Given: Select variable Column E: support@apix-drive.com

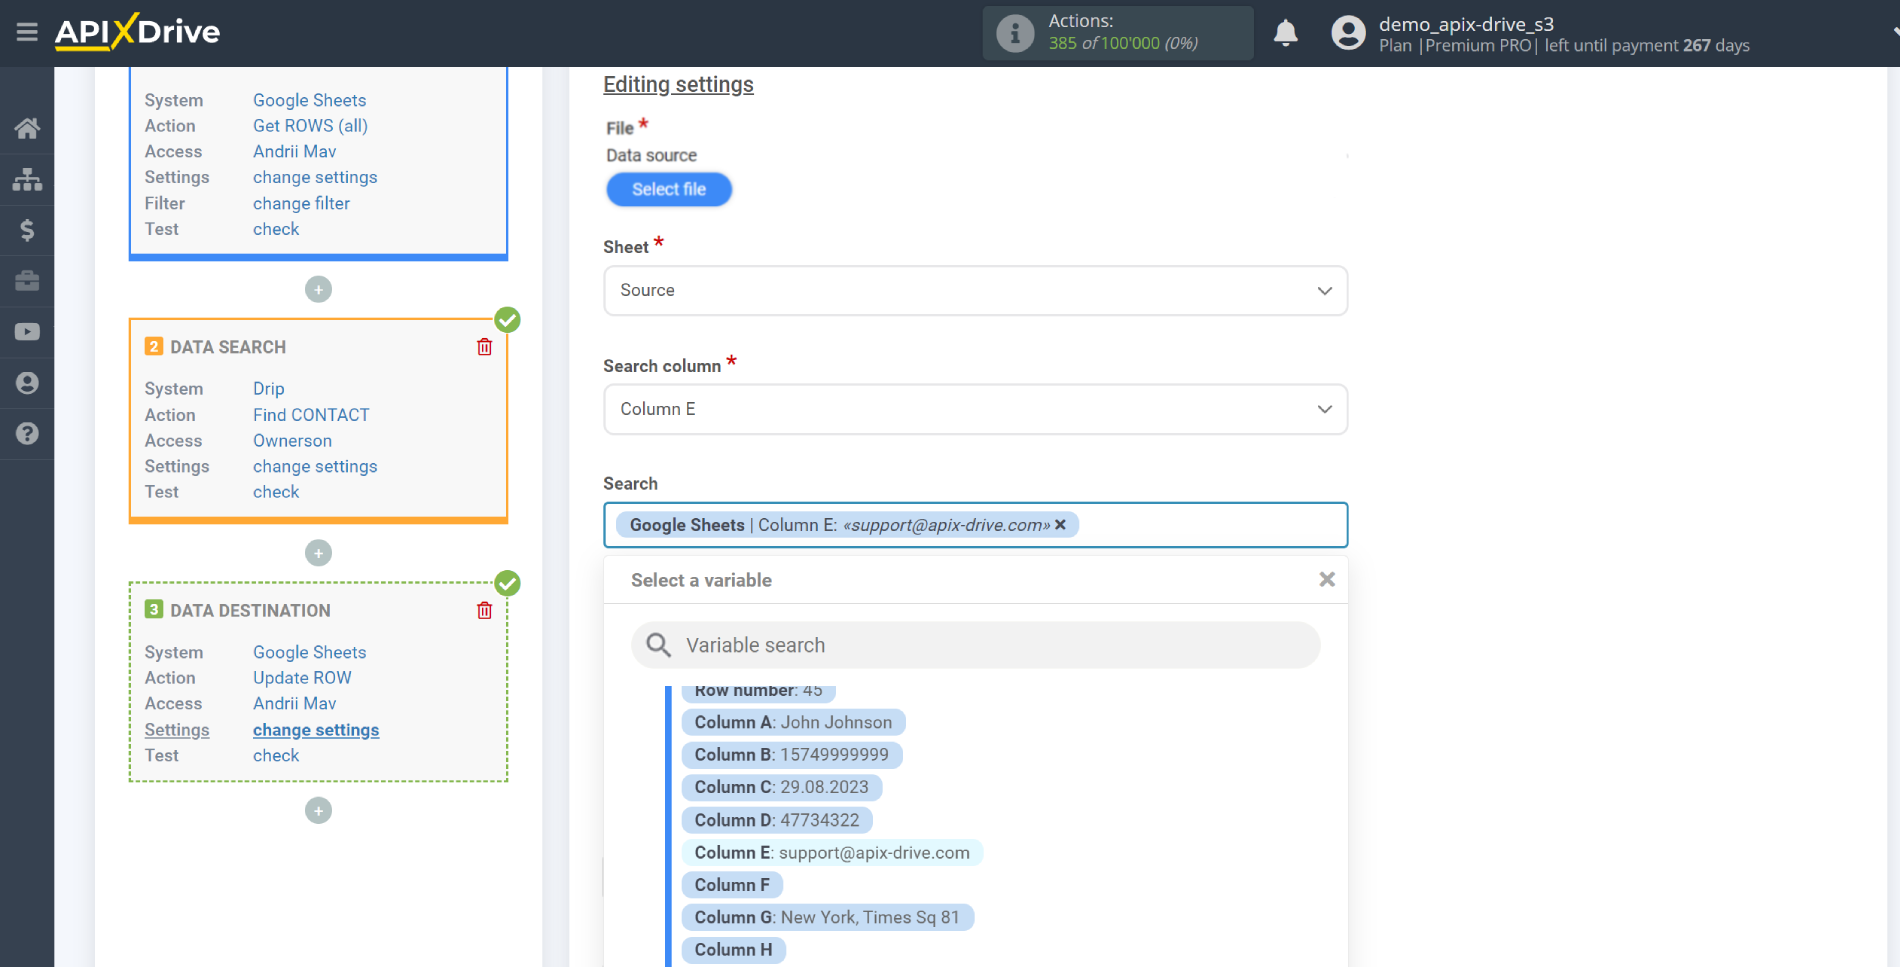Looking at the screenshot, I should pos(832,853).
